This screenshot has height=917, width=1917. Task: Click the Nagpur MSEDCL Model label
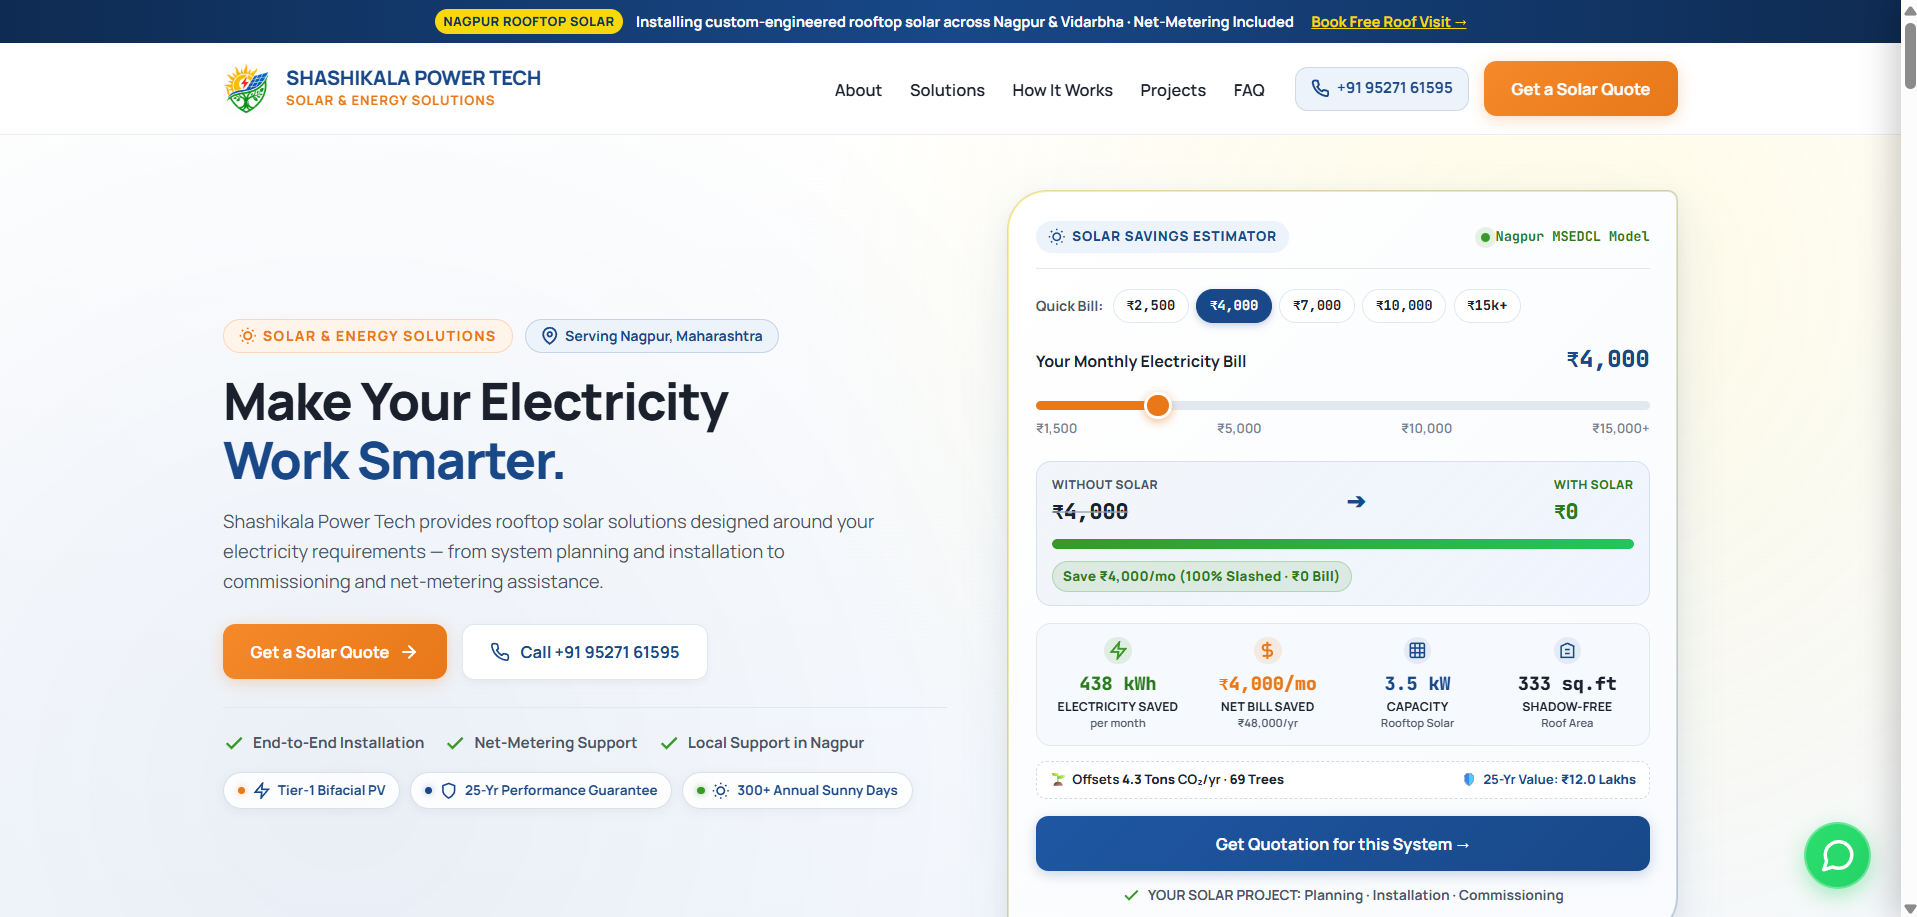1563,237
